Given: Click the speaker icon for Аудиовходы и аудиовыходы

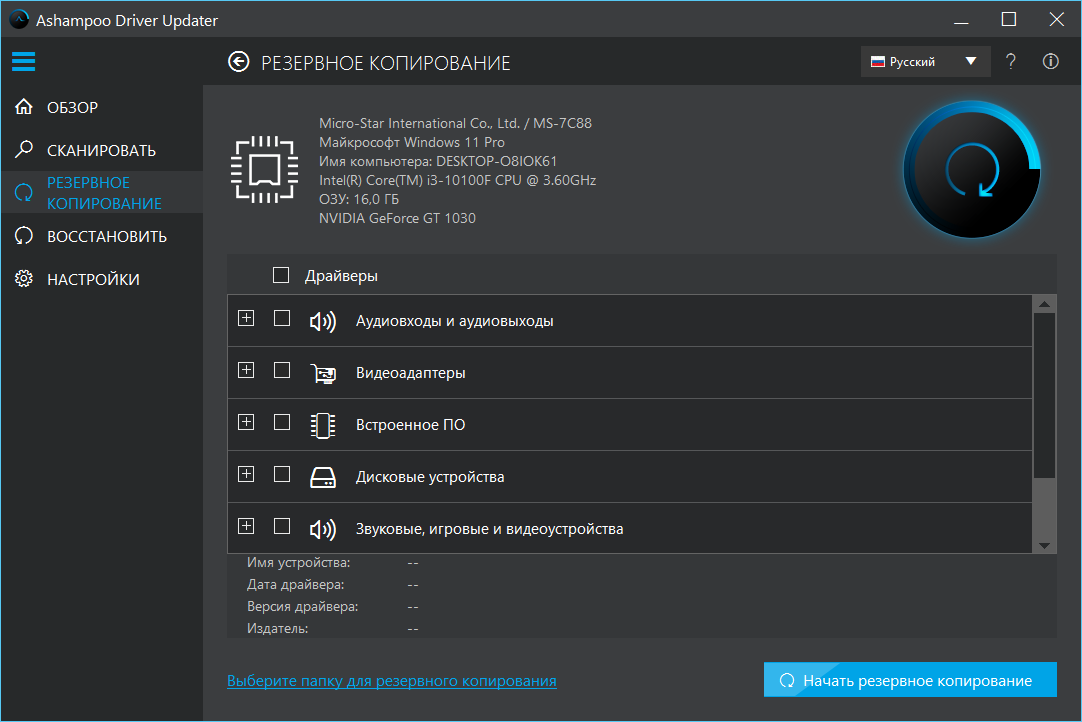Looking at the screenshot, I should pyautogui.click(x=323, y=321).
